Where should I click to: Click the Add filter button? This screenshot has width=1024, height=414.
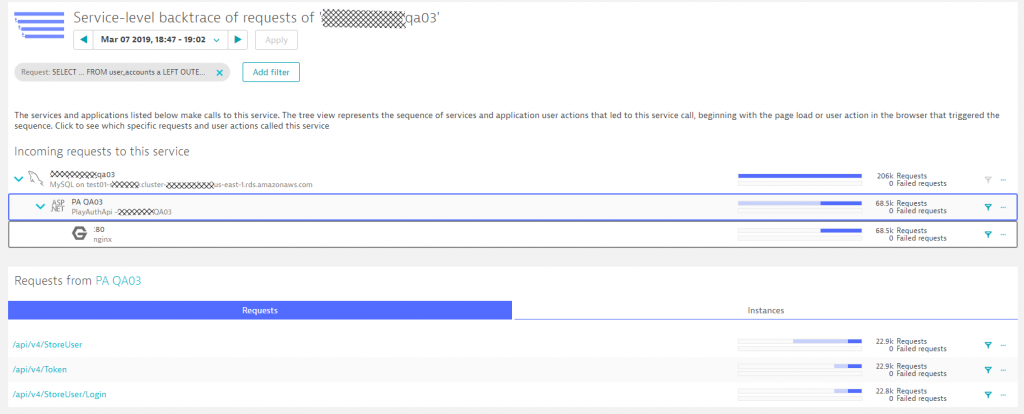pyautogui.click(x=271, y=72)
